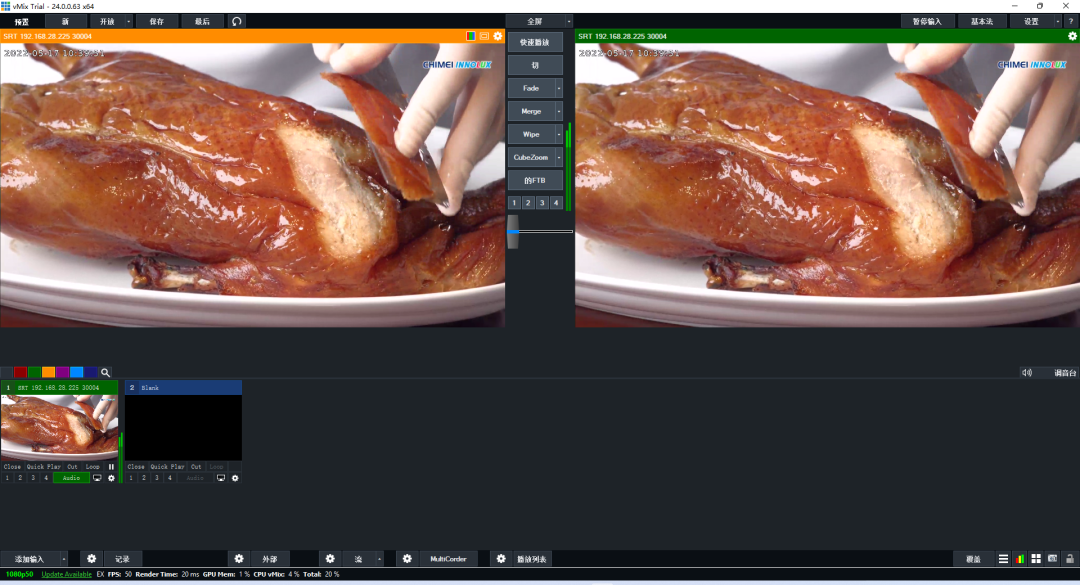
Task: Click the undo circular arrow icon
Action: click(236, 21)
